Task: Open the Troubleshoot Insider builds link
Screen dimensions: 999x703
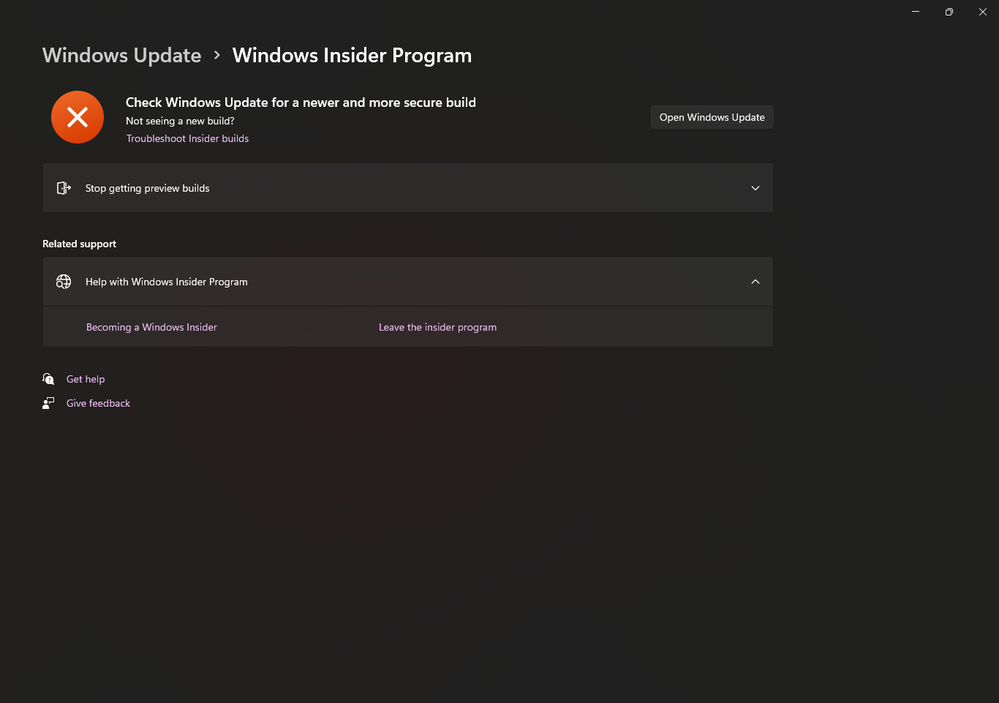Action: point(187,138)
